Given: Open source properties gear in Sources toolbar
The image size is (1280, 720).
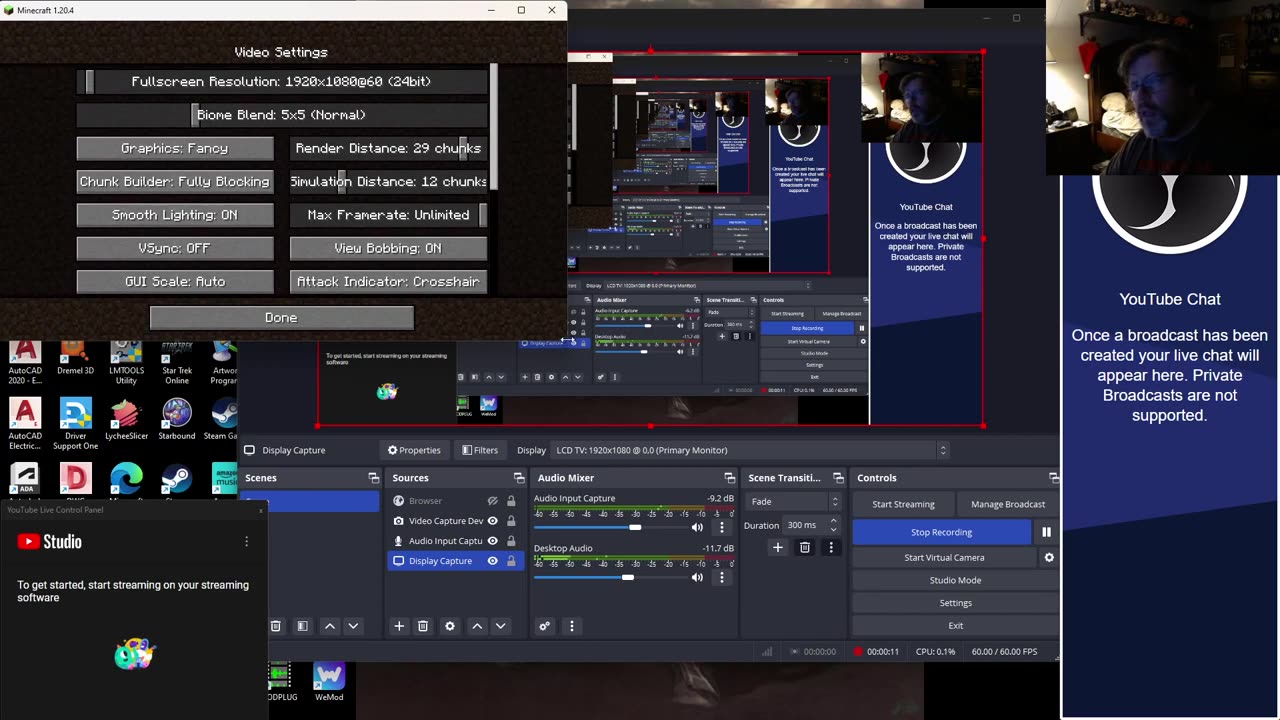Looking at the screenshot, I should (x=450, y=626).
